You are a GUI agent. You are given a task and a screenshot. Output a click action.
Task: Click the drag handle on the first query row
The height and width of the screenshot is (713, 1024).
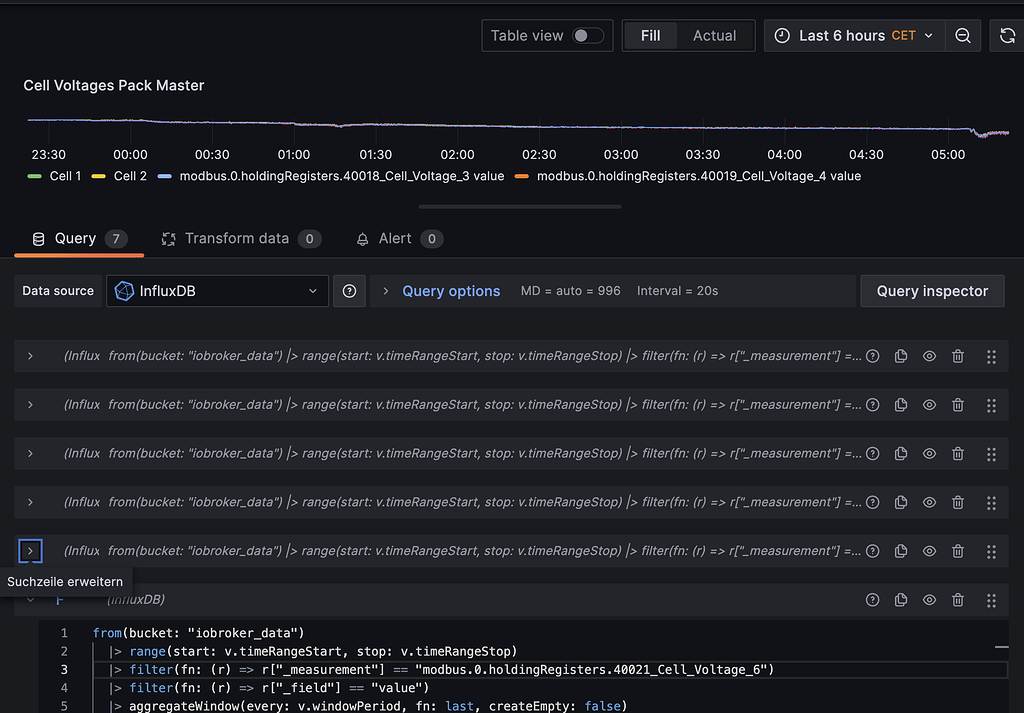point(991,355)
